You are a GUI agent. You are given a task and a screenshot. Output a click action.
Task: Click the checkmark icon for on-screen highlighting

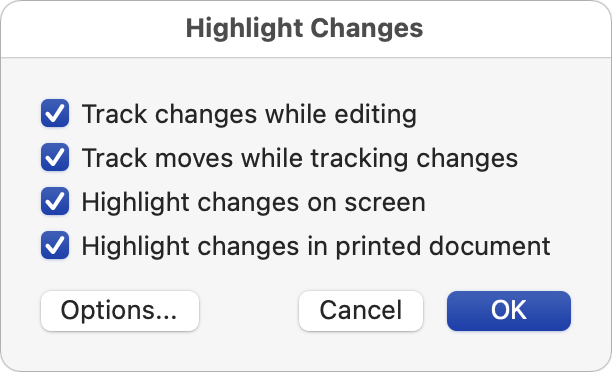tap(55, 201)
